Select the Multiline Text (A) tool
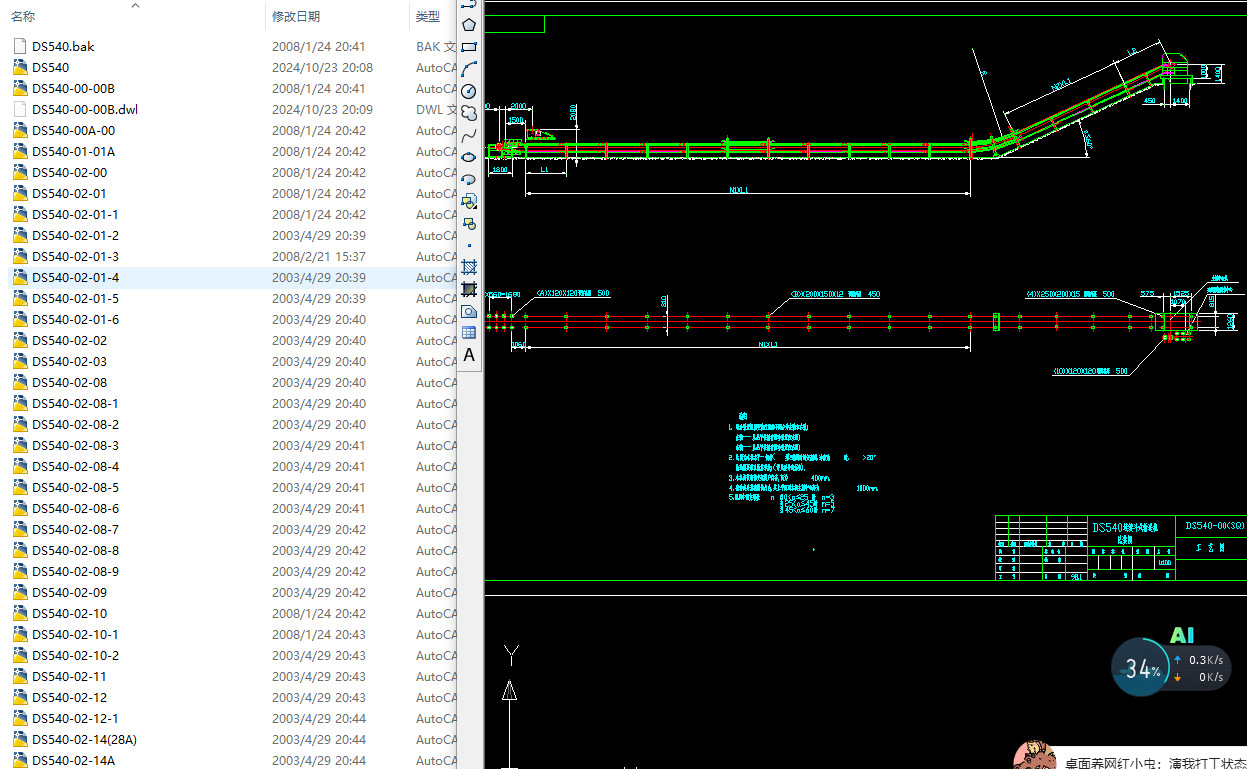1247x769 pixels. point(468,355)
